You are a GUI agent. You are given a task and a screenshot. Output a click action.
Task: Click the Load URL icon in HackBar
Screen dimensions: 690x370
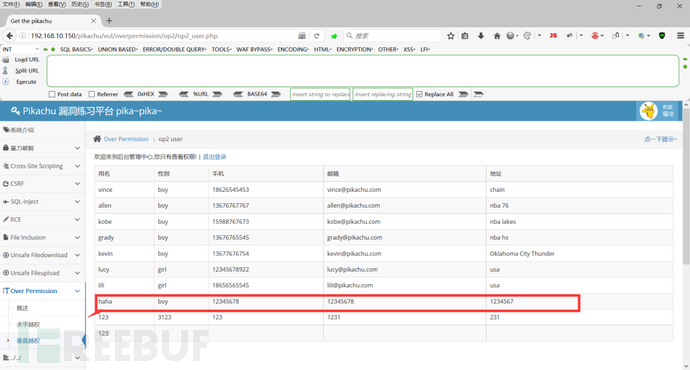(6, 59)
